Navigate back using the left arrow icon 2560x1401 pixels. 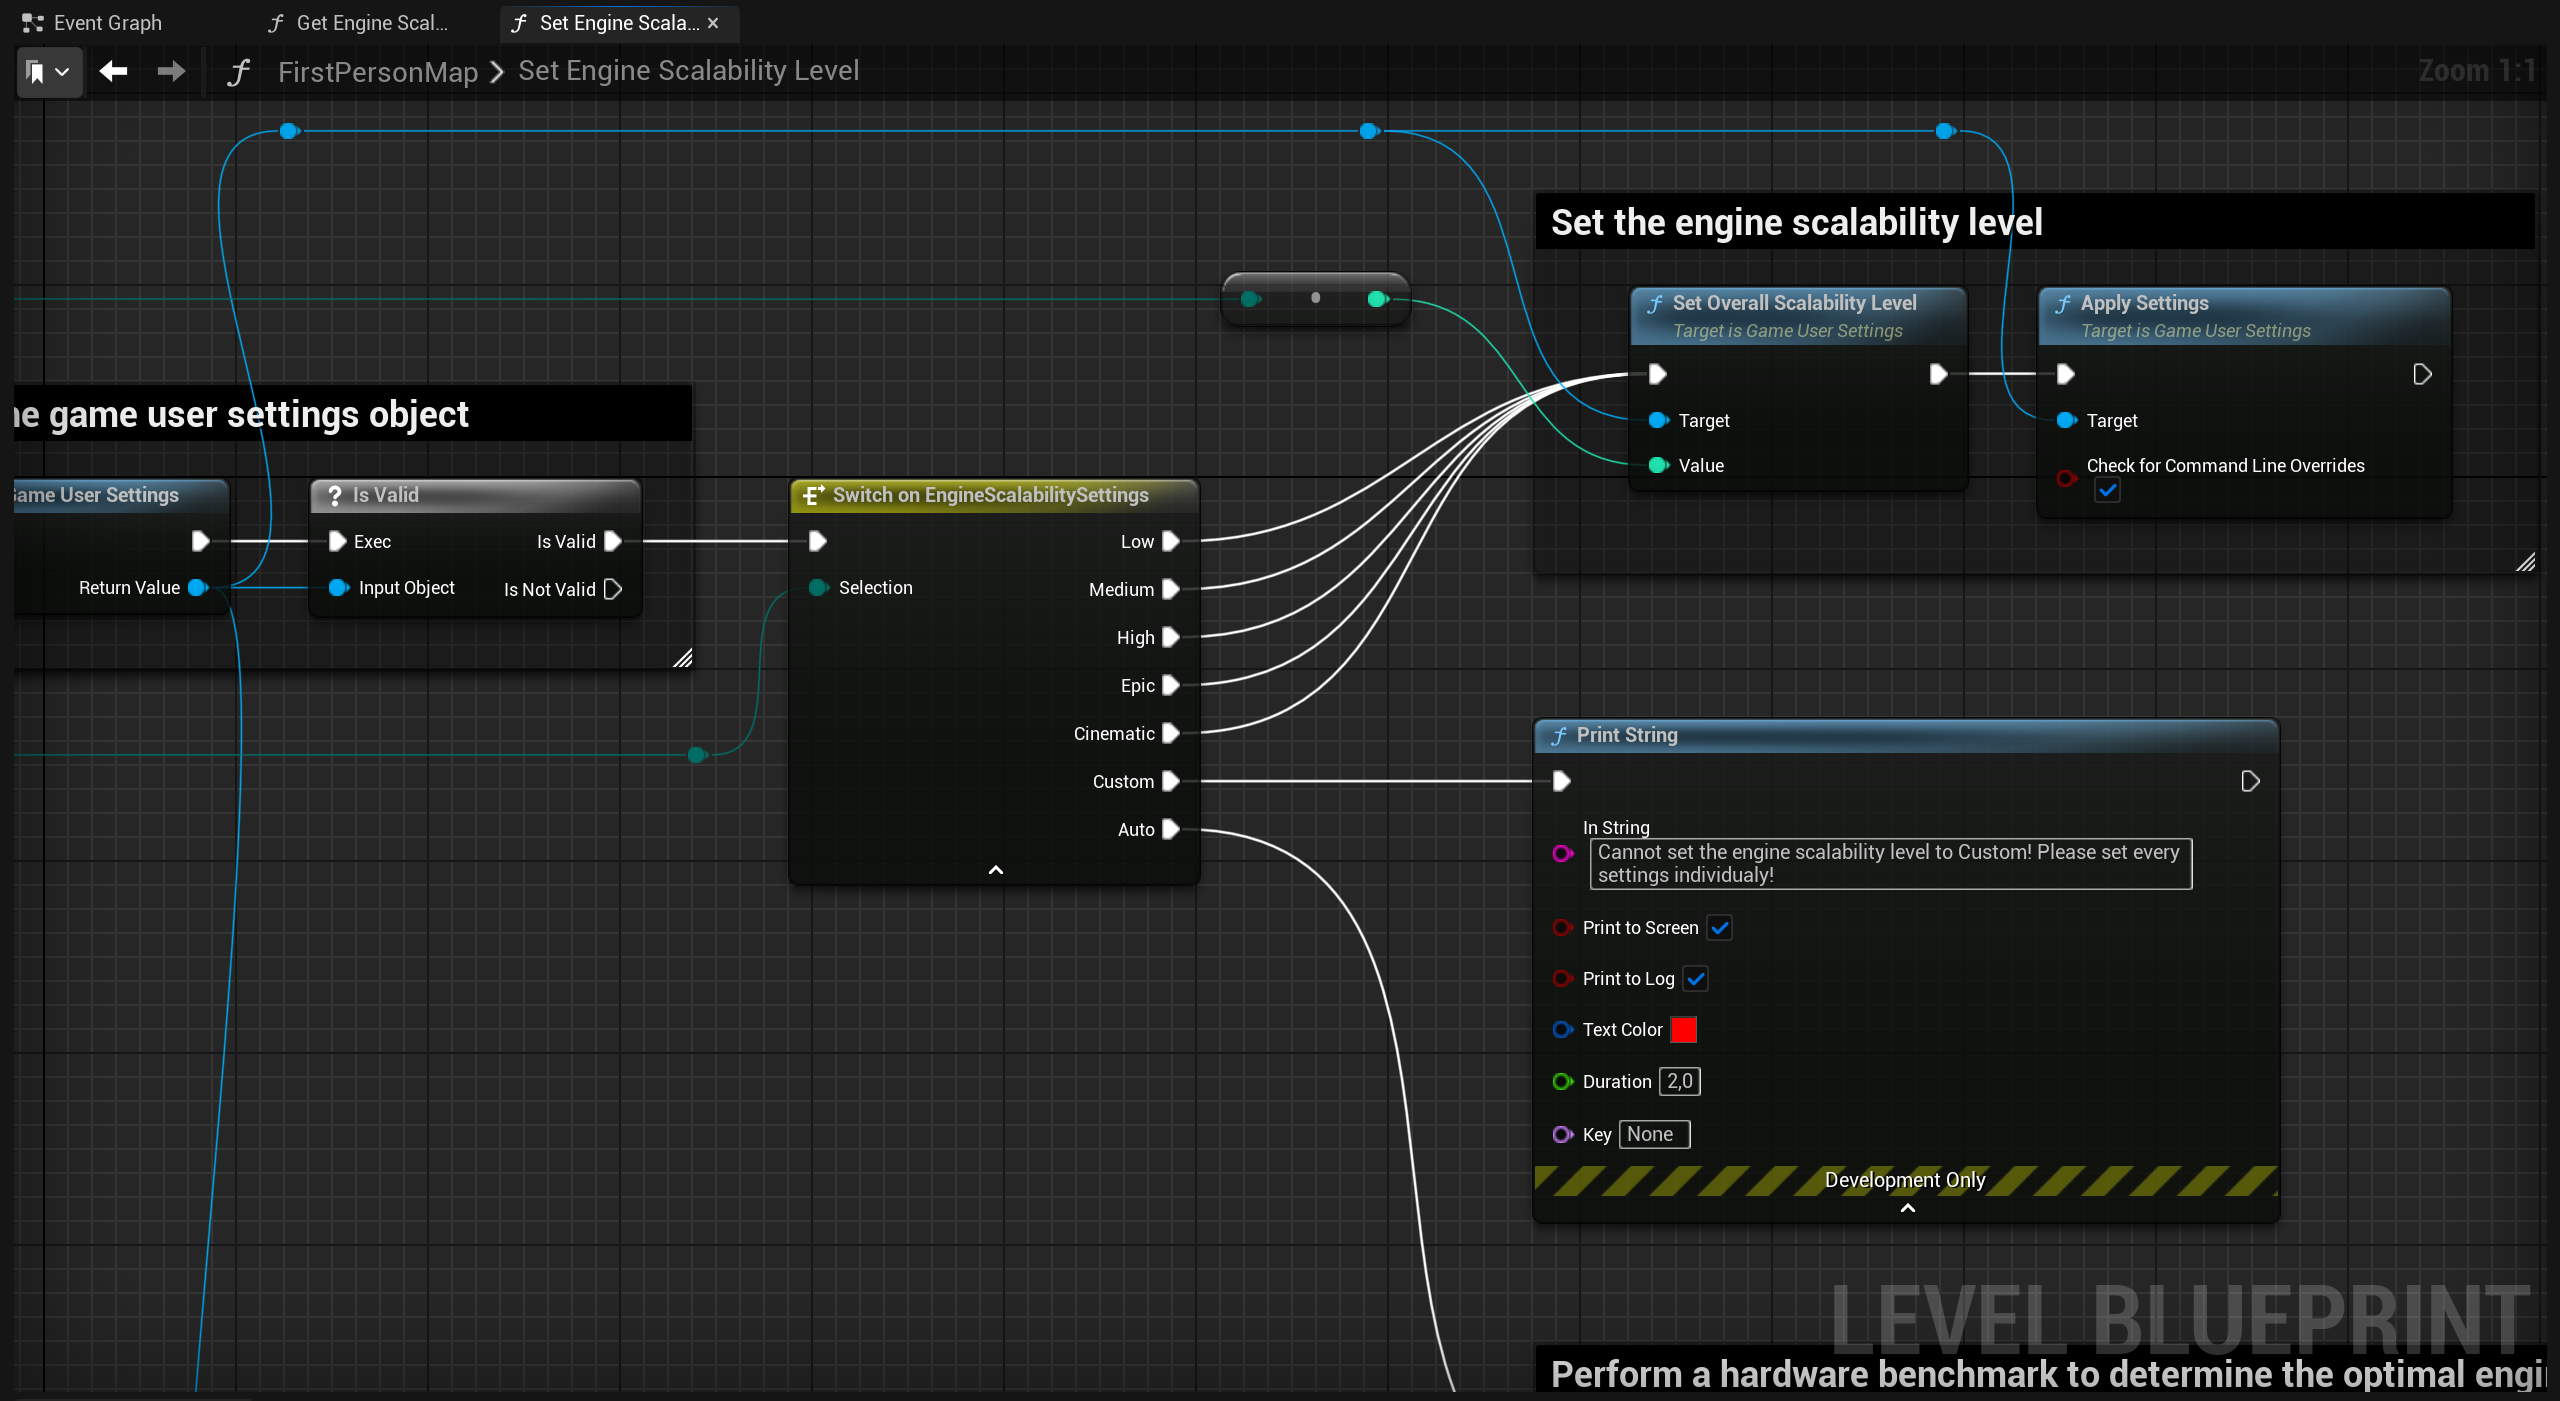tap(112, 72)
